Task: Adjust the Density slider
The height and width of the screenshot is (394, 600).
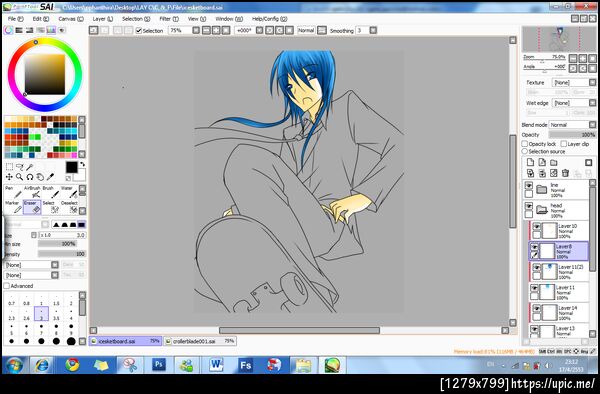Action: tap(62, 254)
